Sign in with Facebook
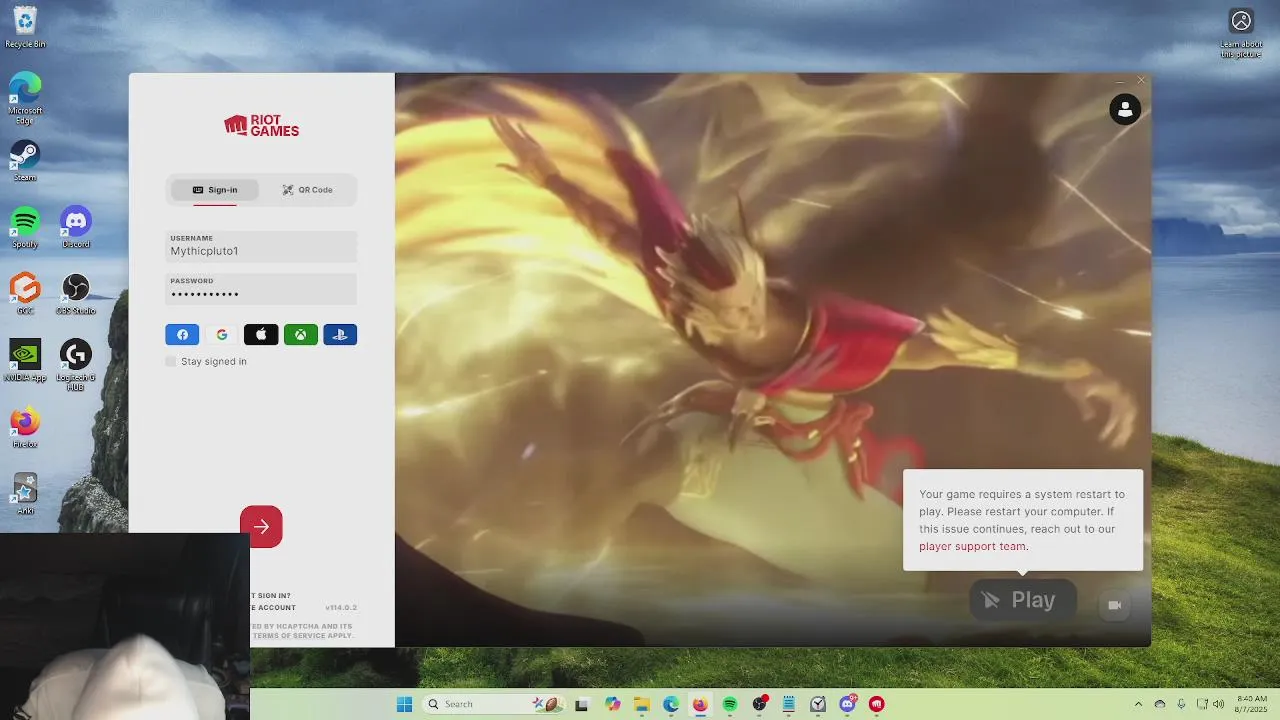 click(182, 335)
